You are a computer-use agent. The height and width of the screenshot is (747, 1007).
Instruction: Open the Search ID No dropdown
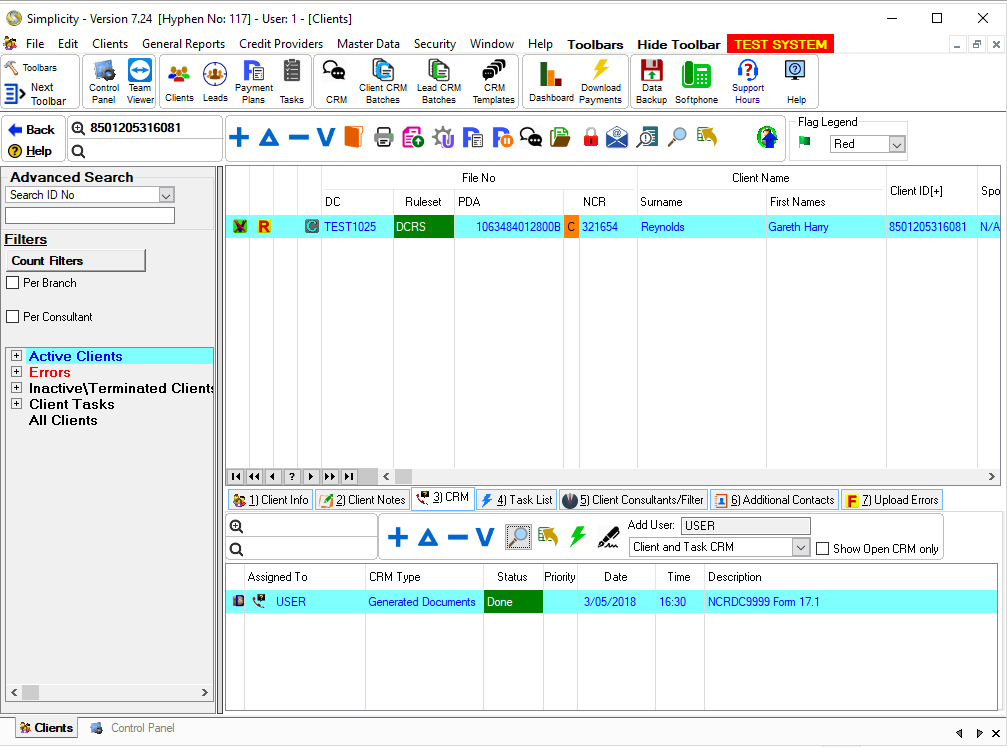166,195
